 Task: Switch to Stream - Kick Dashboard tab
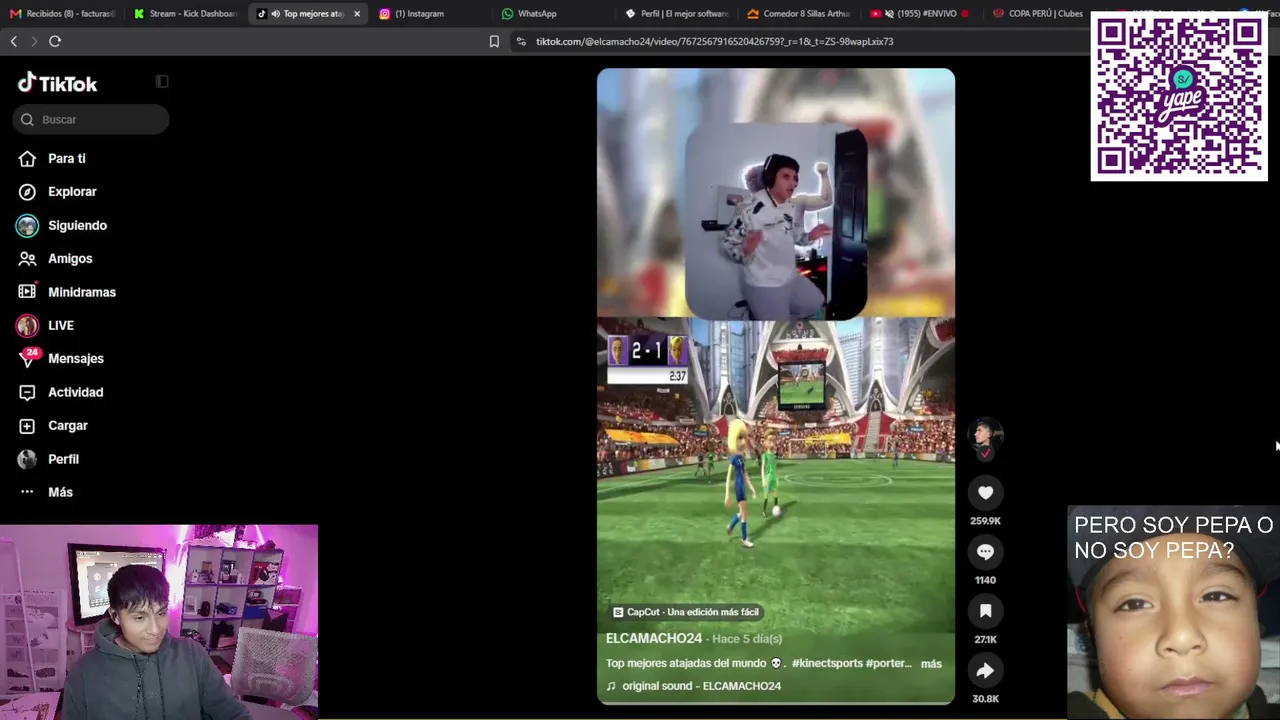[x=186, y=14]
